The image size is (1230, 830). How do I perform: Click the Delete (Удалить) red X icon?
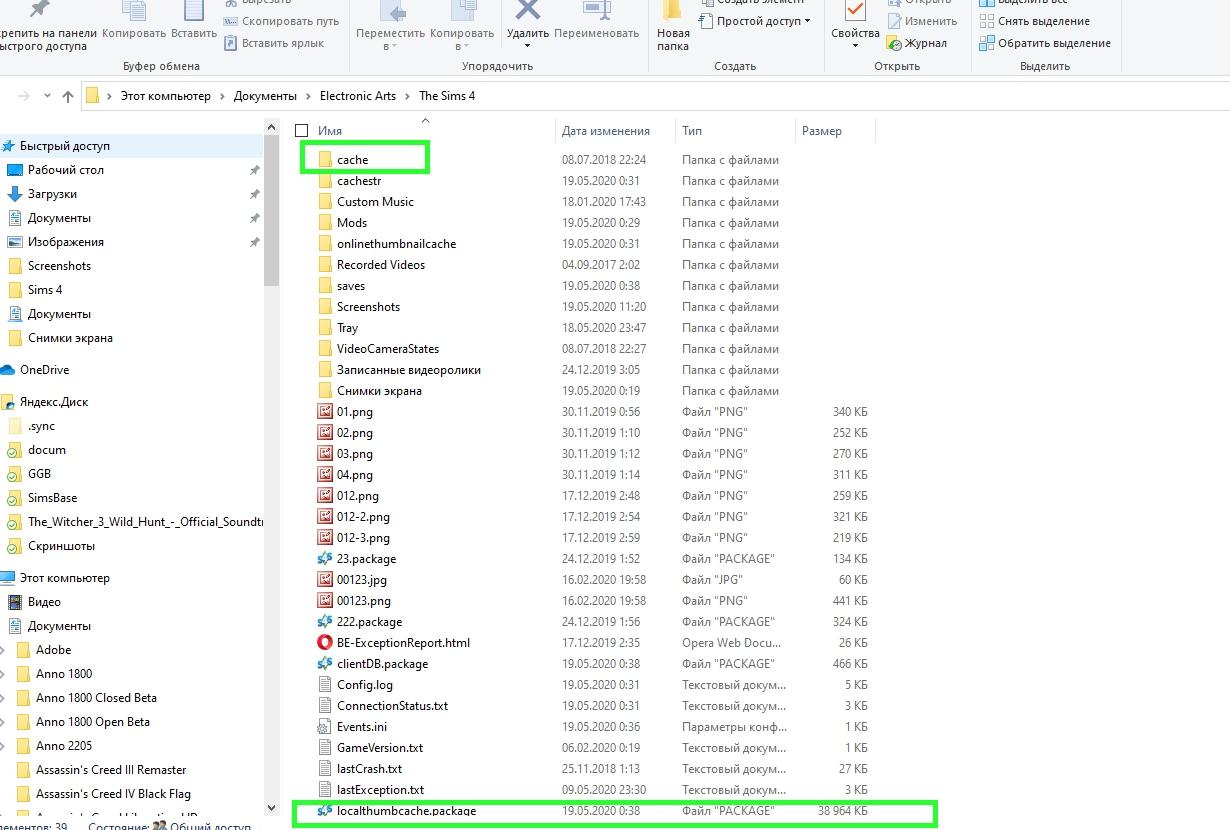pyautogui.click(x=527, y=12)
